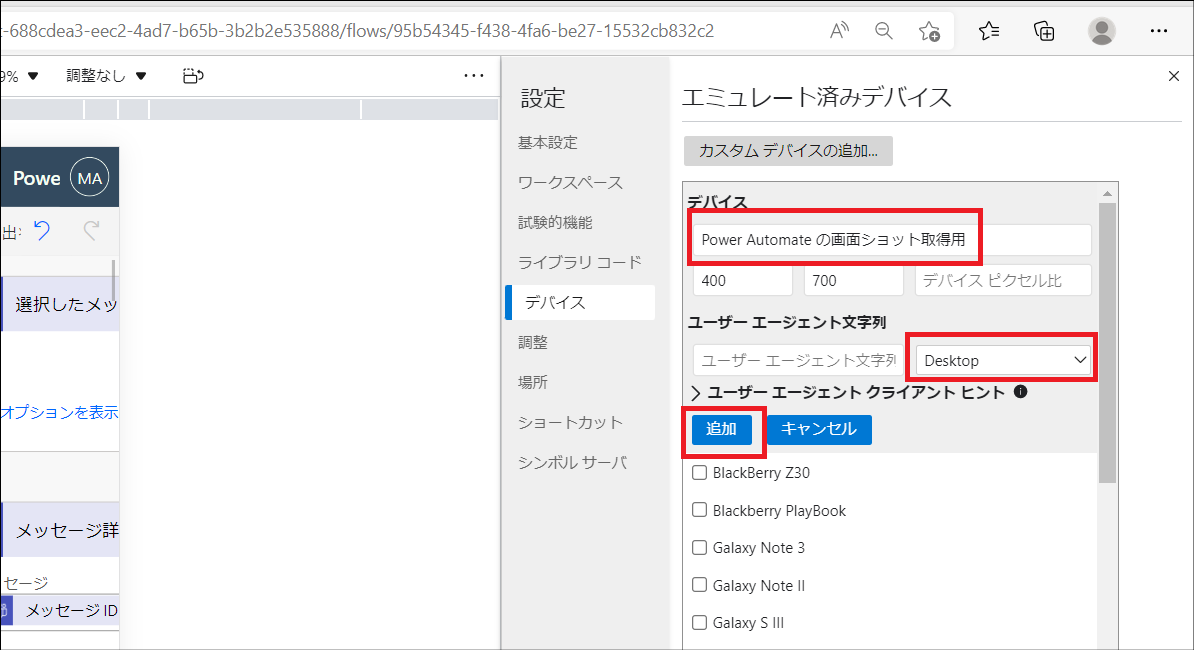
Task: Click the Read aloud icon in address bar
Action: point(839,31)
